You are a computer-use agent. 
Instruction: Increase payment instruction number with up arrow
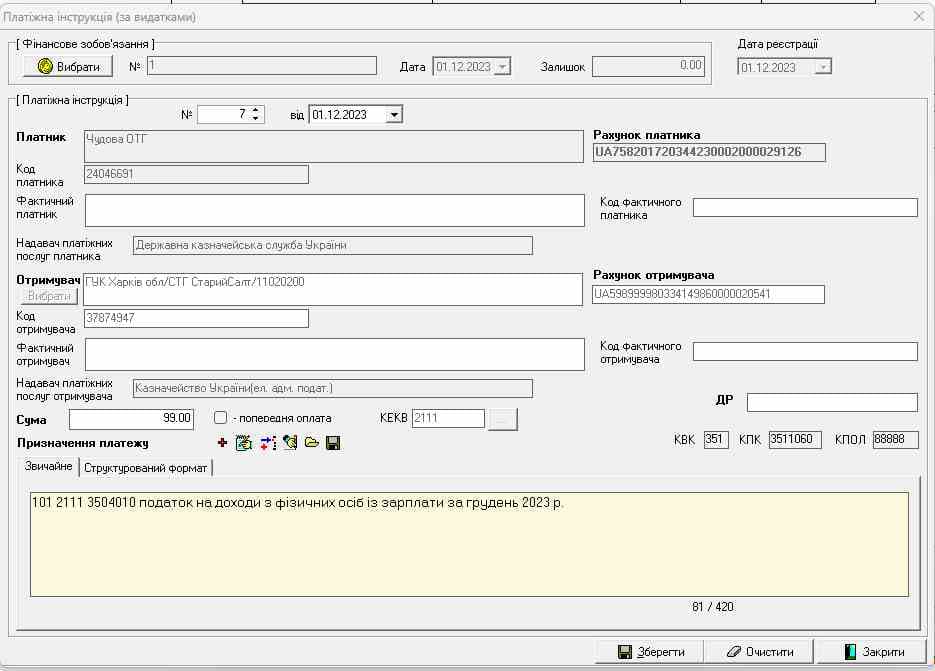pyautogui.click(x=255, y=110)
